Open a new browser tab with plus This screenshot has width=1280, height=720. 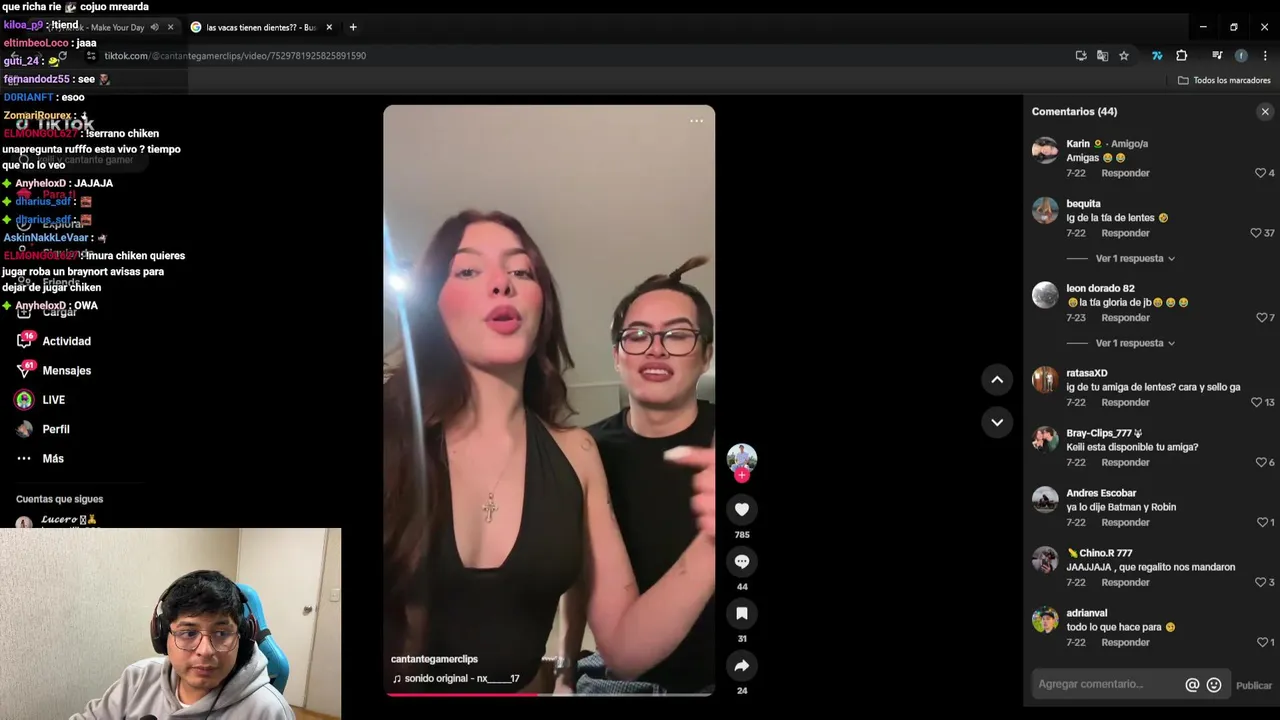[353, 27]
